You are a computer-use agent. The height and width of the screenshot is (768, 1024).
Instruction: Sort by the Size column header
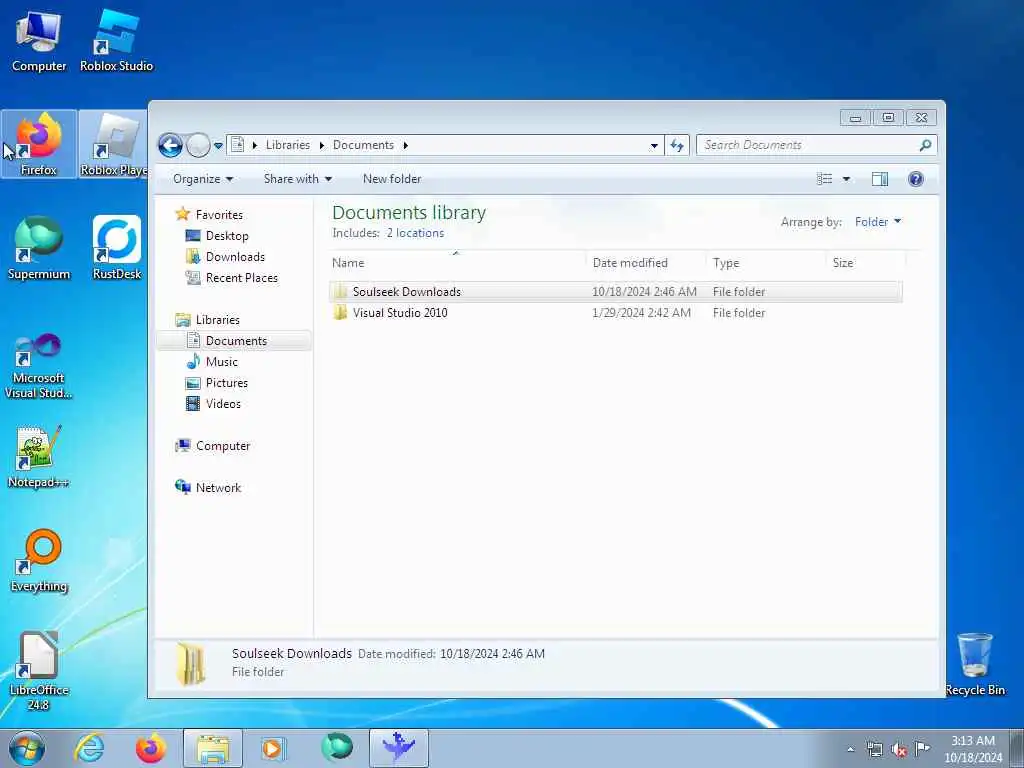(x=866, y=263)
